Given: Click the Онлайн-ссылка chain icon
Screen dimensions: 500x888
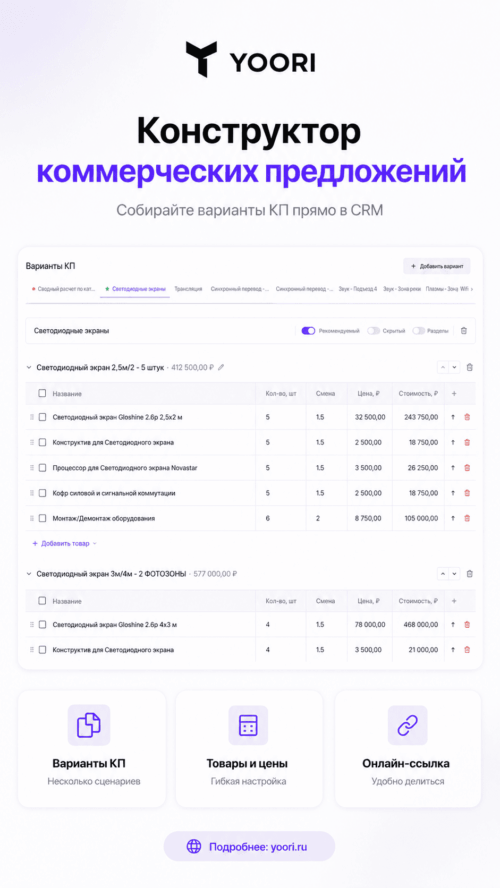Looking at the screenshot, I should (x=407, y=725).
